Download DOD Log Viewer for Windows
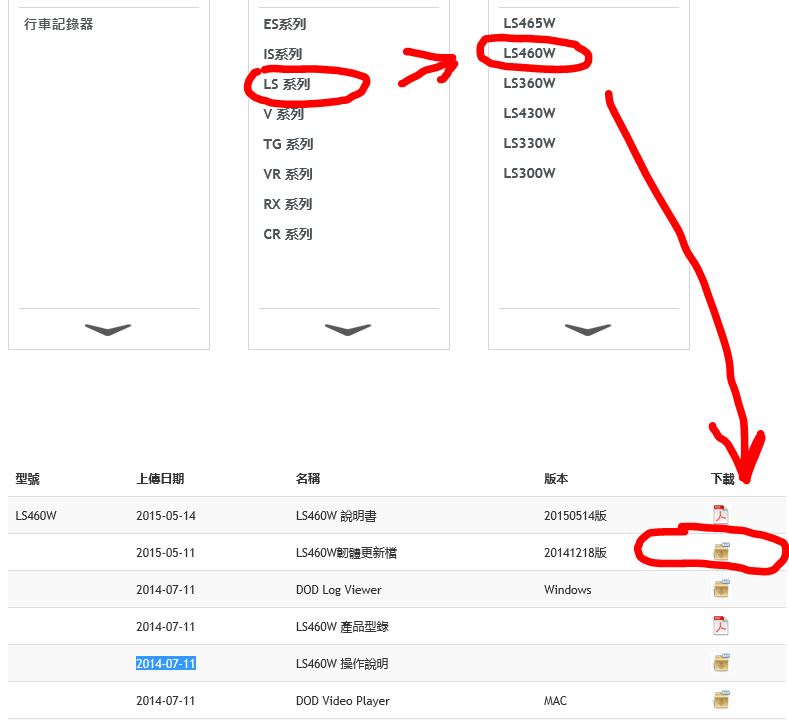The height and width of the screenshot is (720, 789). click(x=720, y=589)
